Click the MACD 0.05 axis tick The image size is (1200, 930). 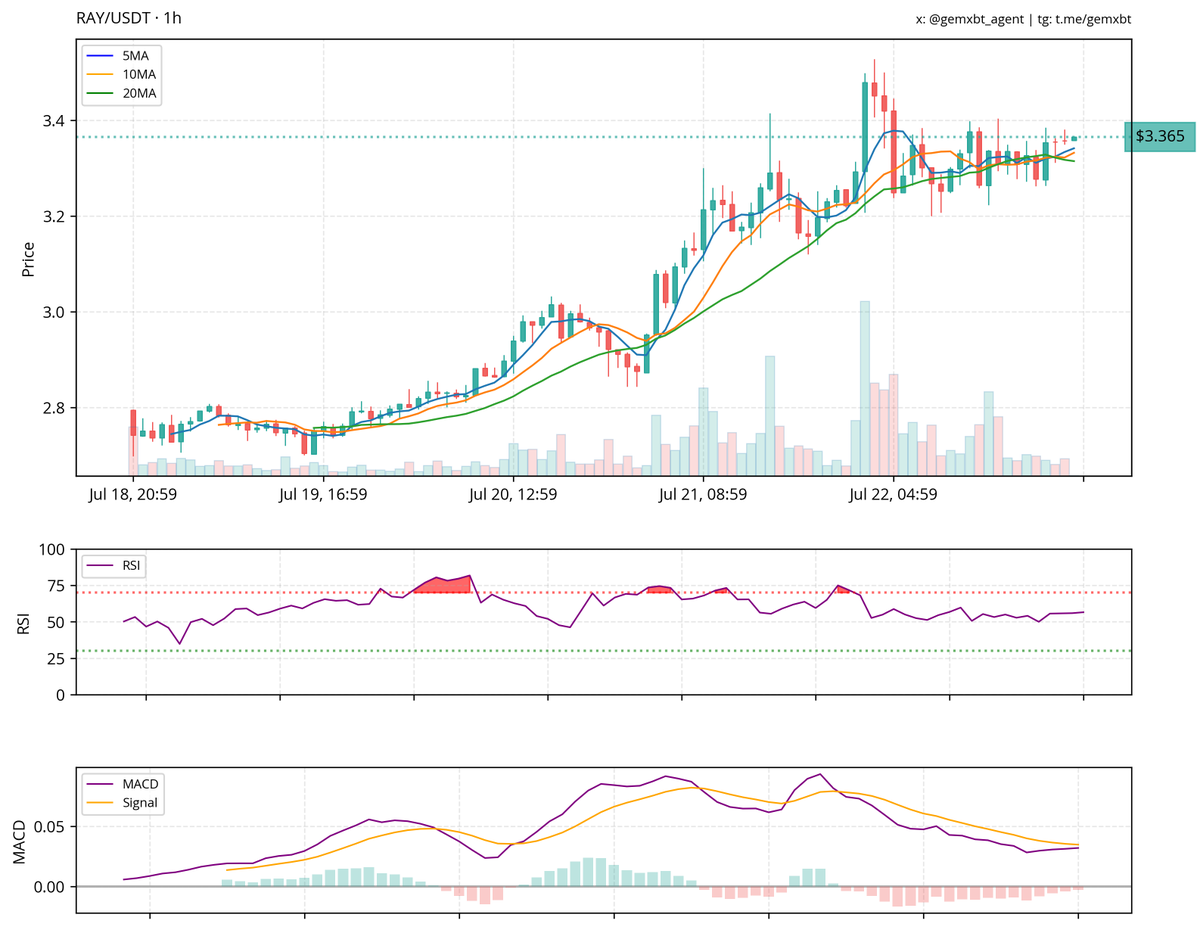[51, 827]
